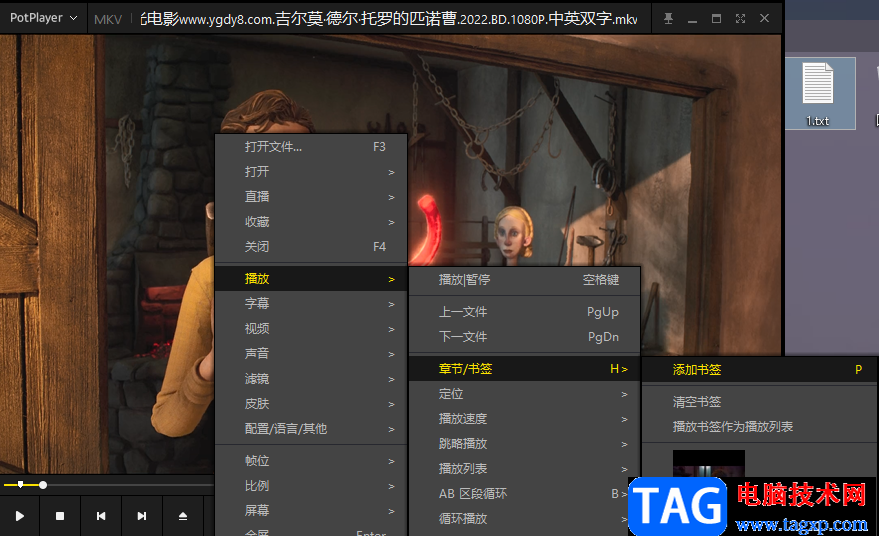
Task: Maximize the PotPlayer window
Action: [x=716, y=19]
